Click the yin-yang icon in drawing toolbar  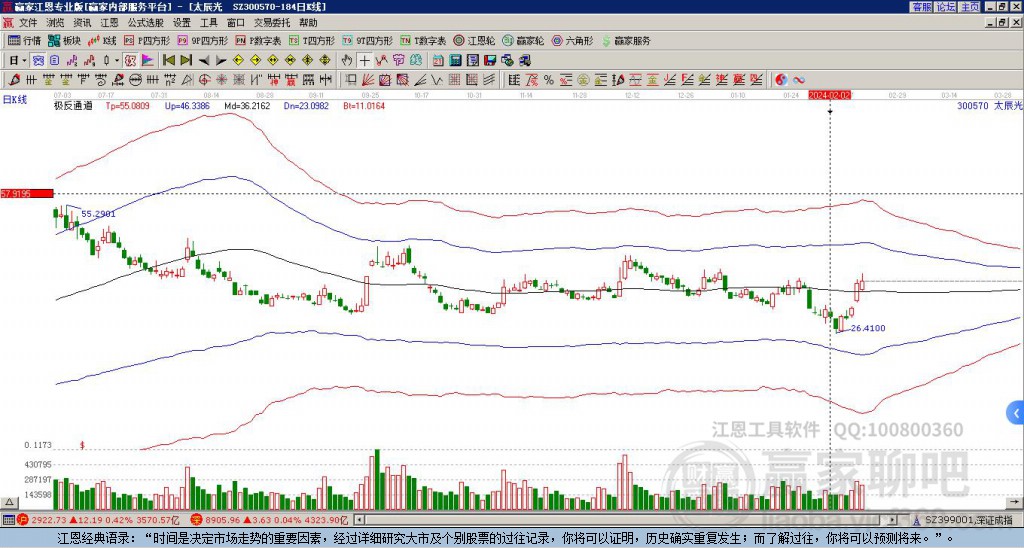[x=781, y=80]
